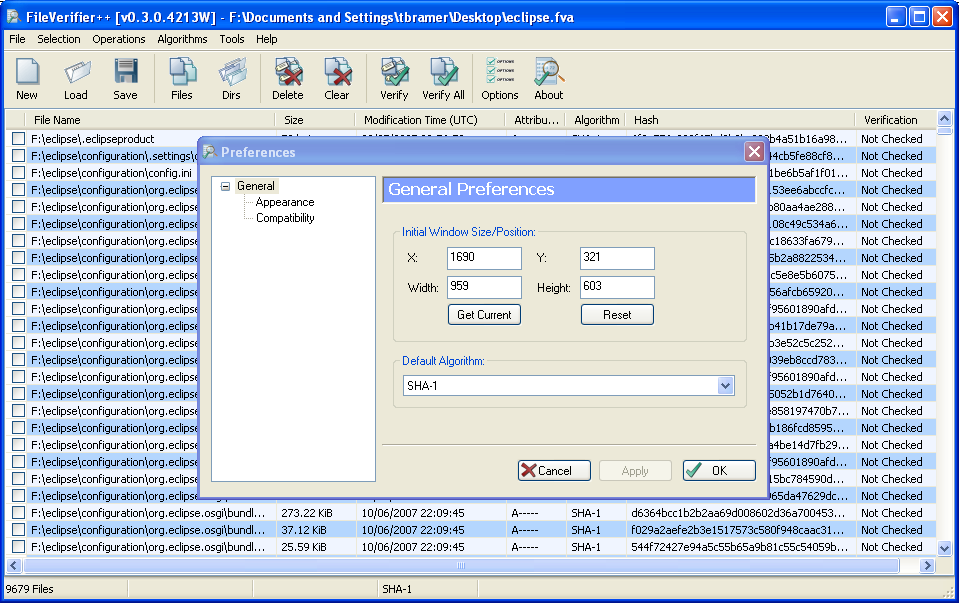Viewport: 959px width, 603px height.
Task: Click the Hash column header
Action: (x=740, y=120)
